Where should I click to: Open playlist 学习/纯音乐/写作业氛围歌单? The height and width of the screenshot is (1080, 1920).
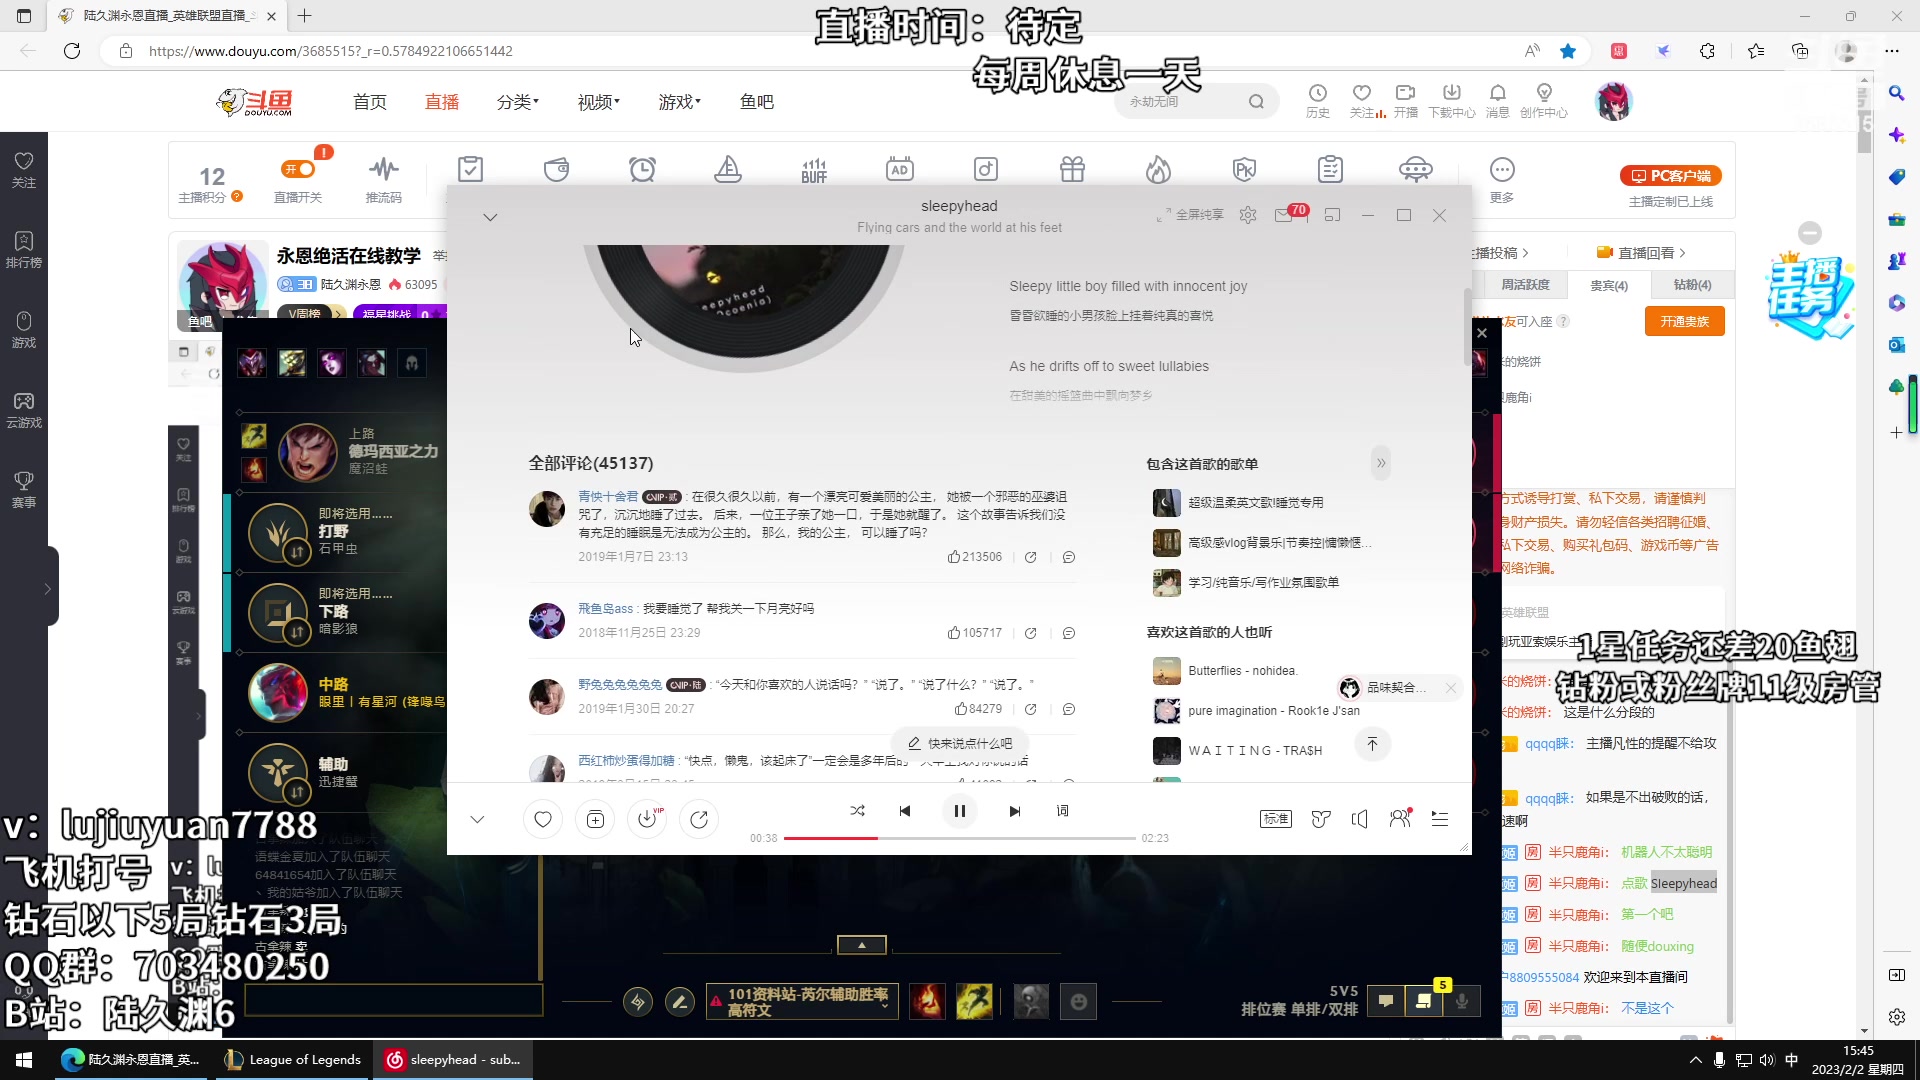(x=1246, y=583)
